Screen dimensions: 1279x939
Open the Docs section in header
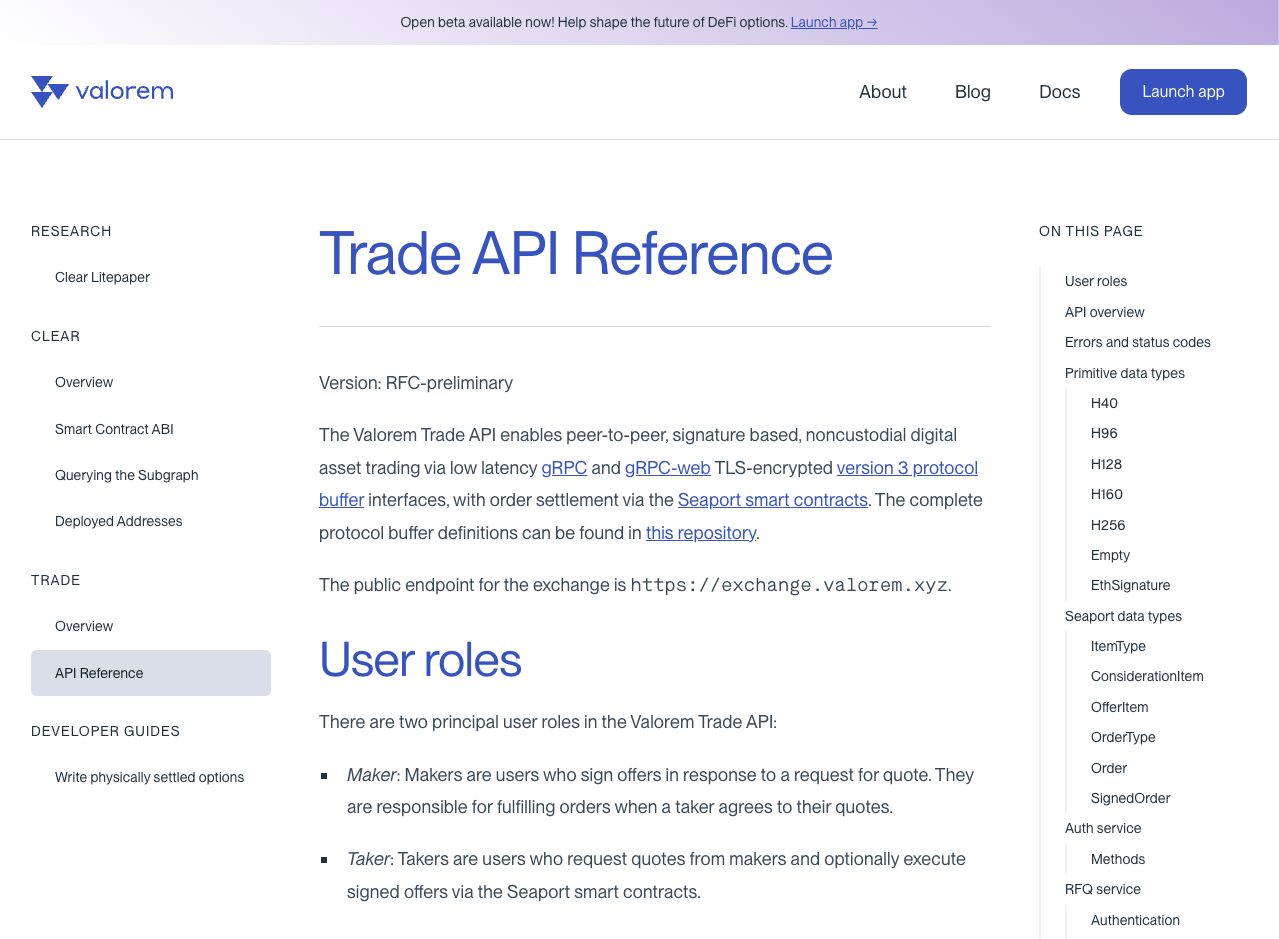1060,92
